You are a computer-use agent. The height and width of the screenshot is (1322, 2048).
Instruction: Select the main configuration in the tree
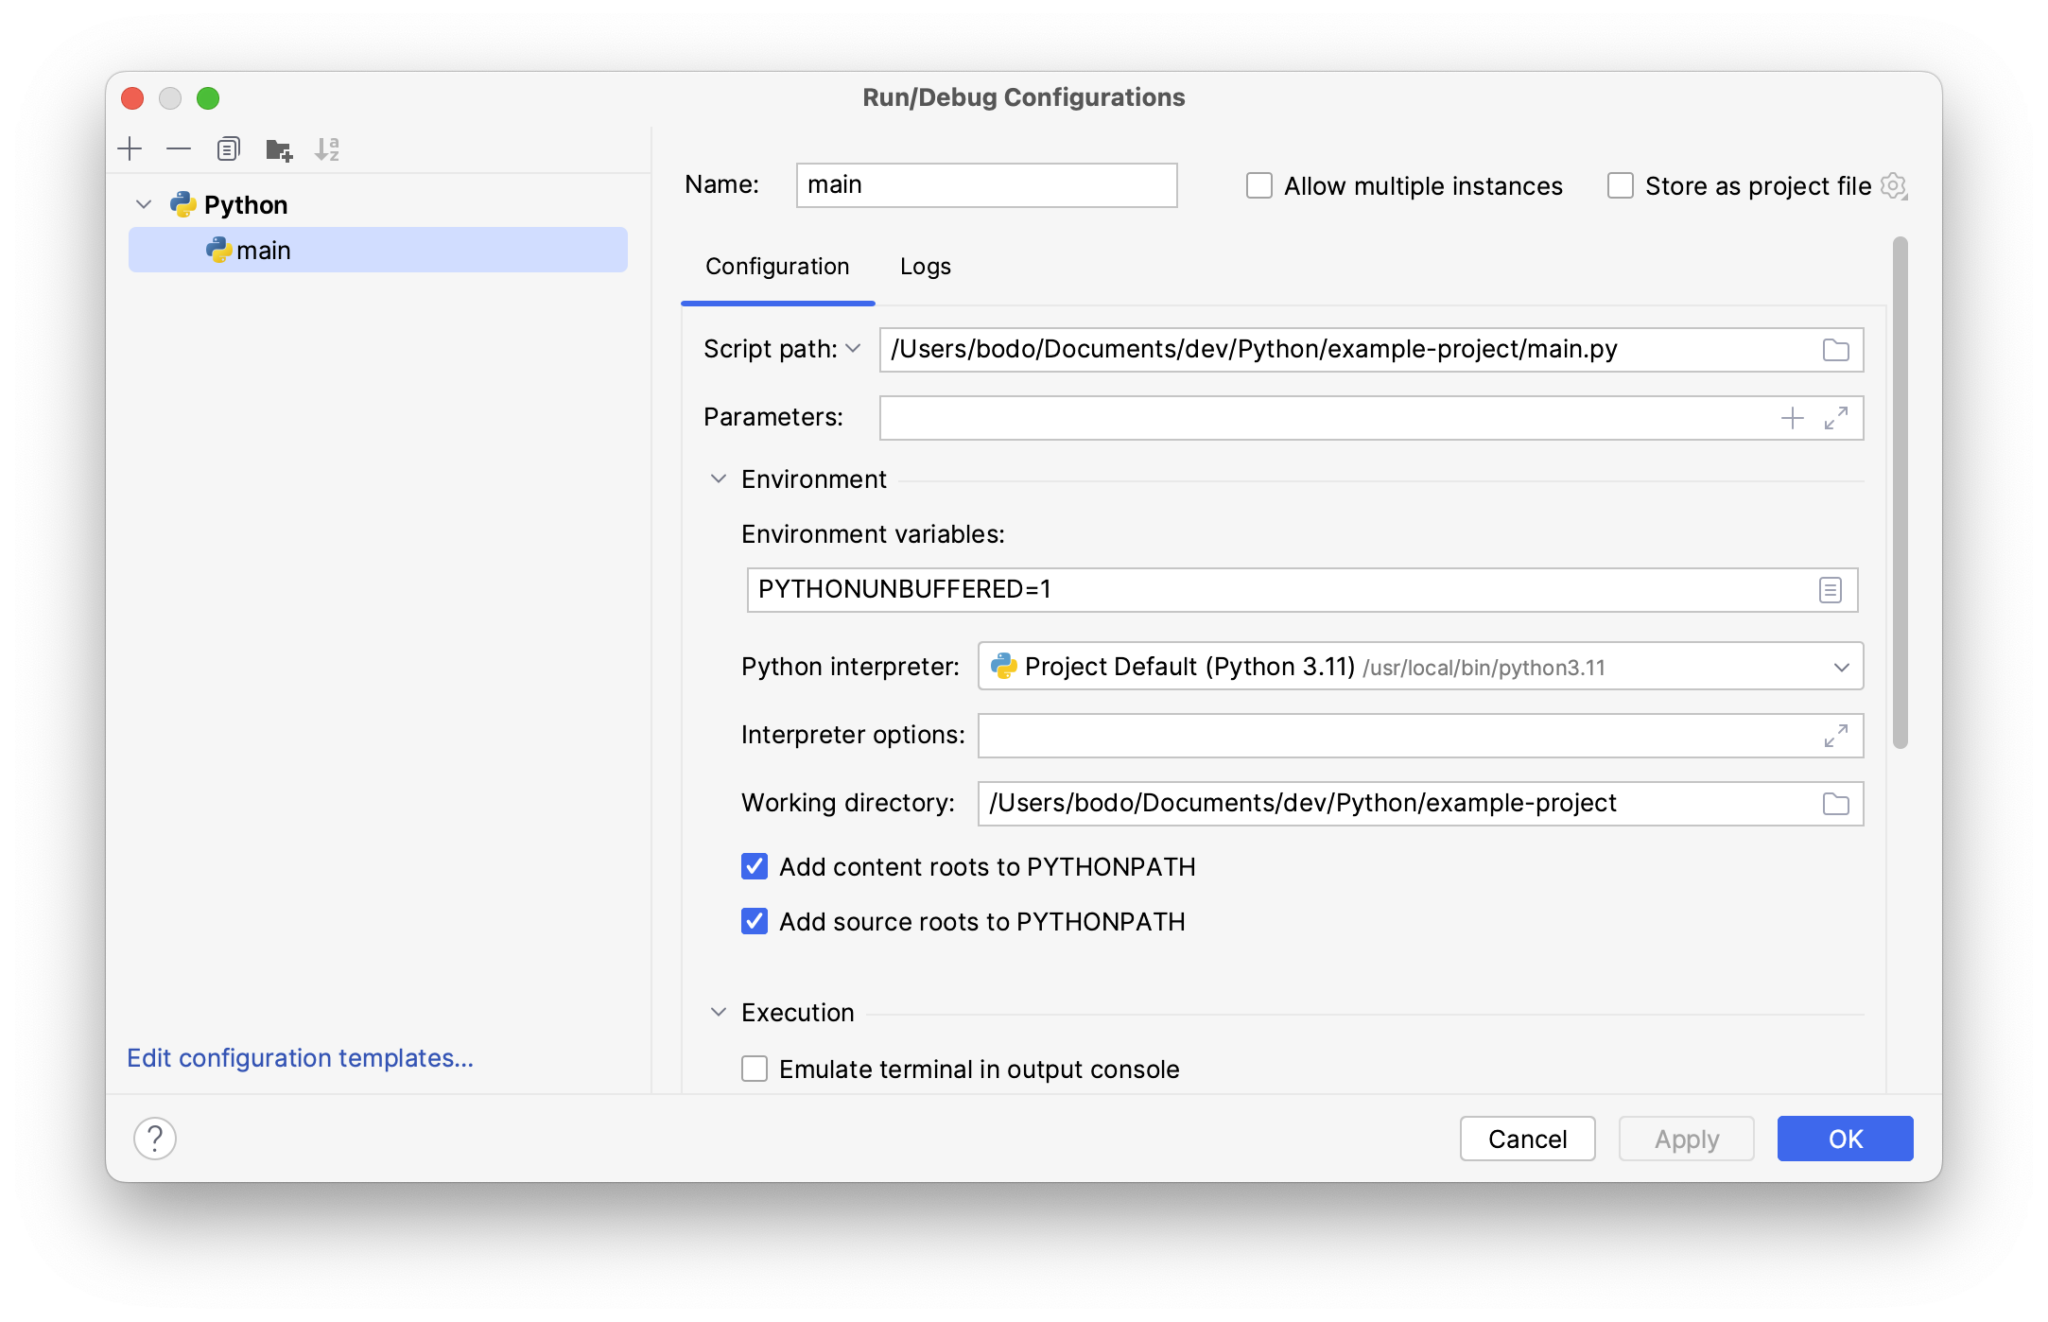pos(262,249)
